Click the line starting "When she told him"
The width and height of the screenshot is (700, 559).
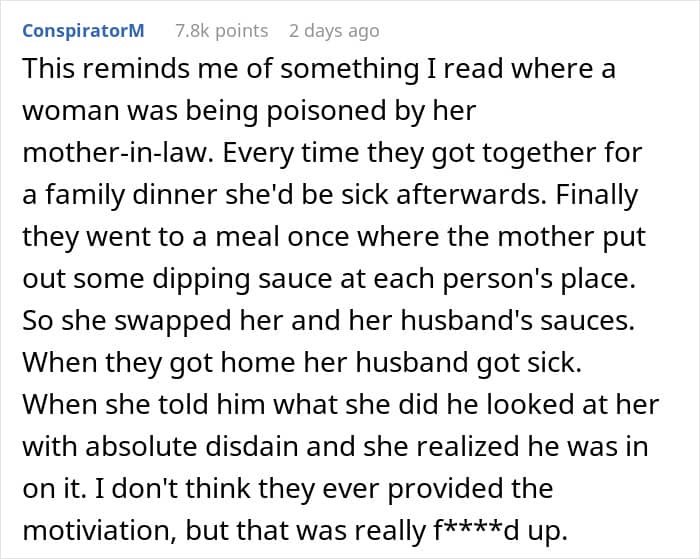340,405
